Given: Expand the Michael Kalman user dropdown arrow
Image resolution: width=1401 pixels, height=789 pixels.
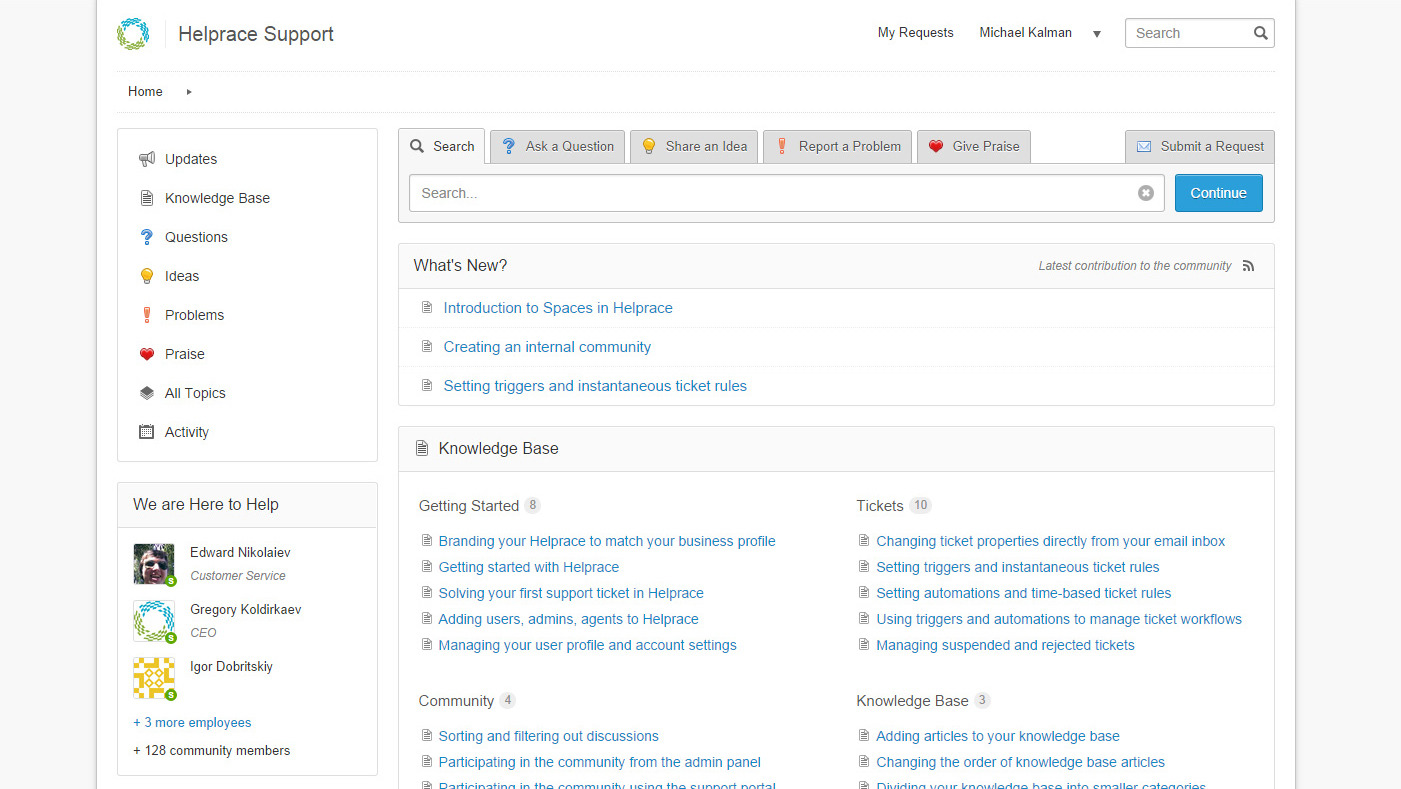Looking at the screenshot, I should tap(1097, 34).
